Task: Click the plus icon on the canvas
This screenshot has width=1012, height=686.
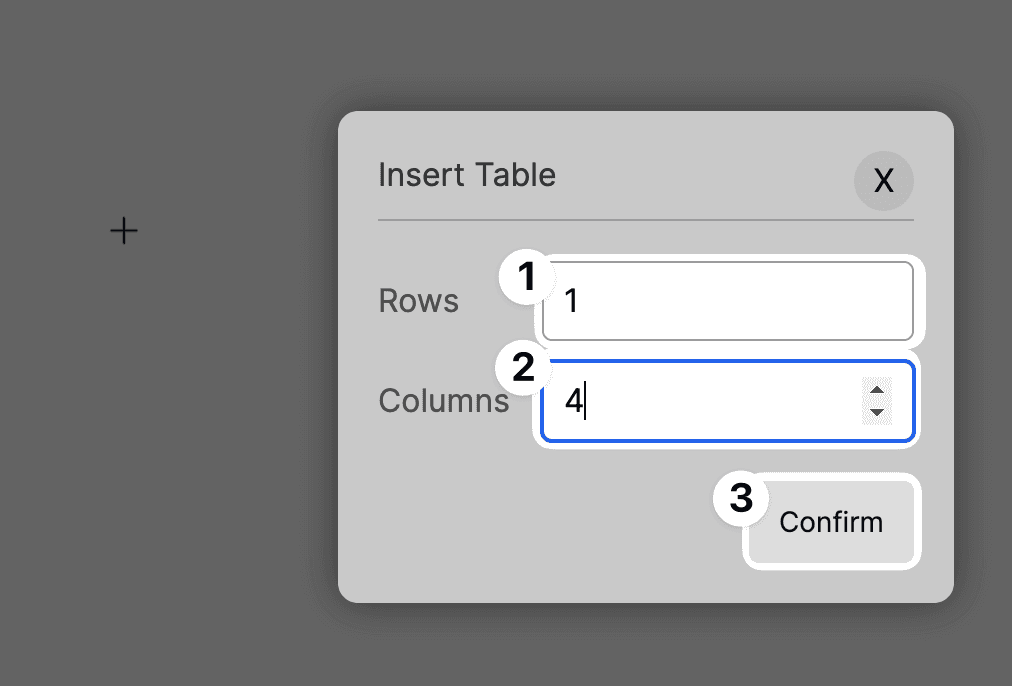Action: pos(123,230)
